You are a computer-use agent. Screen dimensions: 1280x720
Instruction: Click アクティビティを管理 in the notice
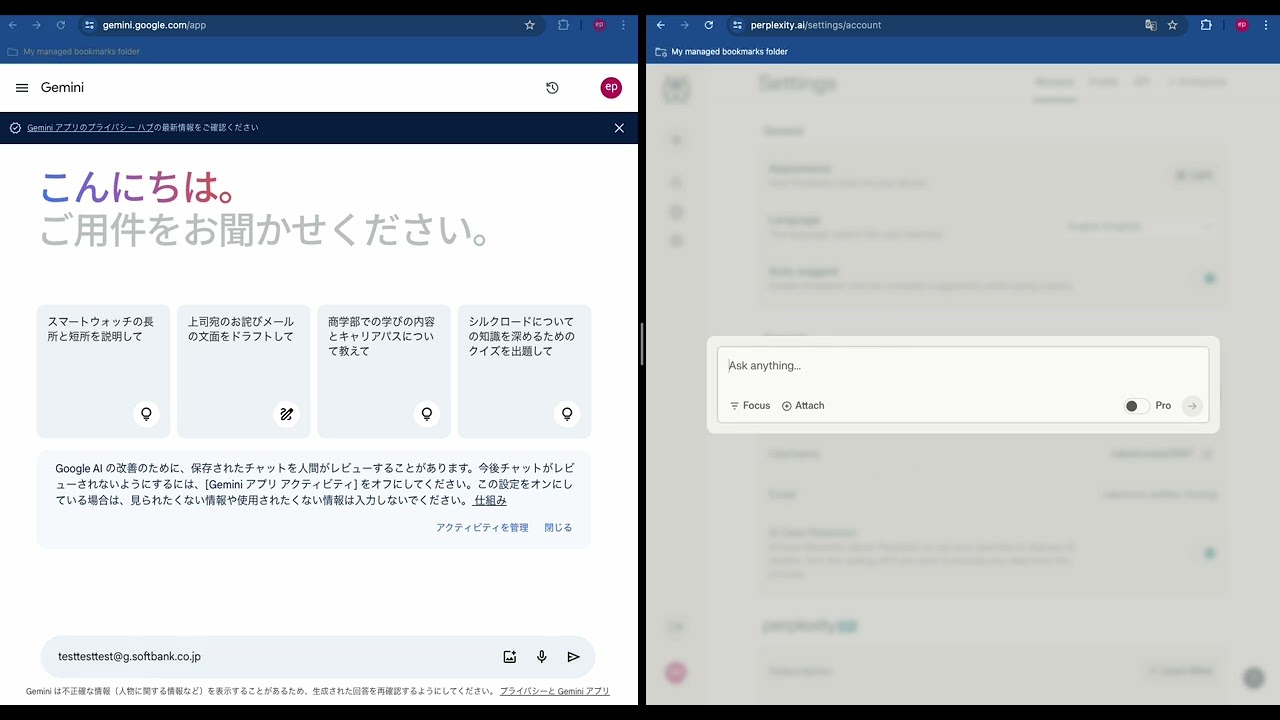[482, 527]
